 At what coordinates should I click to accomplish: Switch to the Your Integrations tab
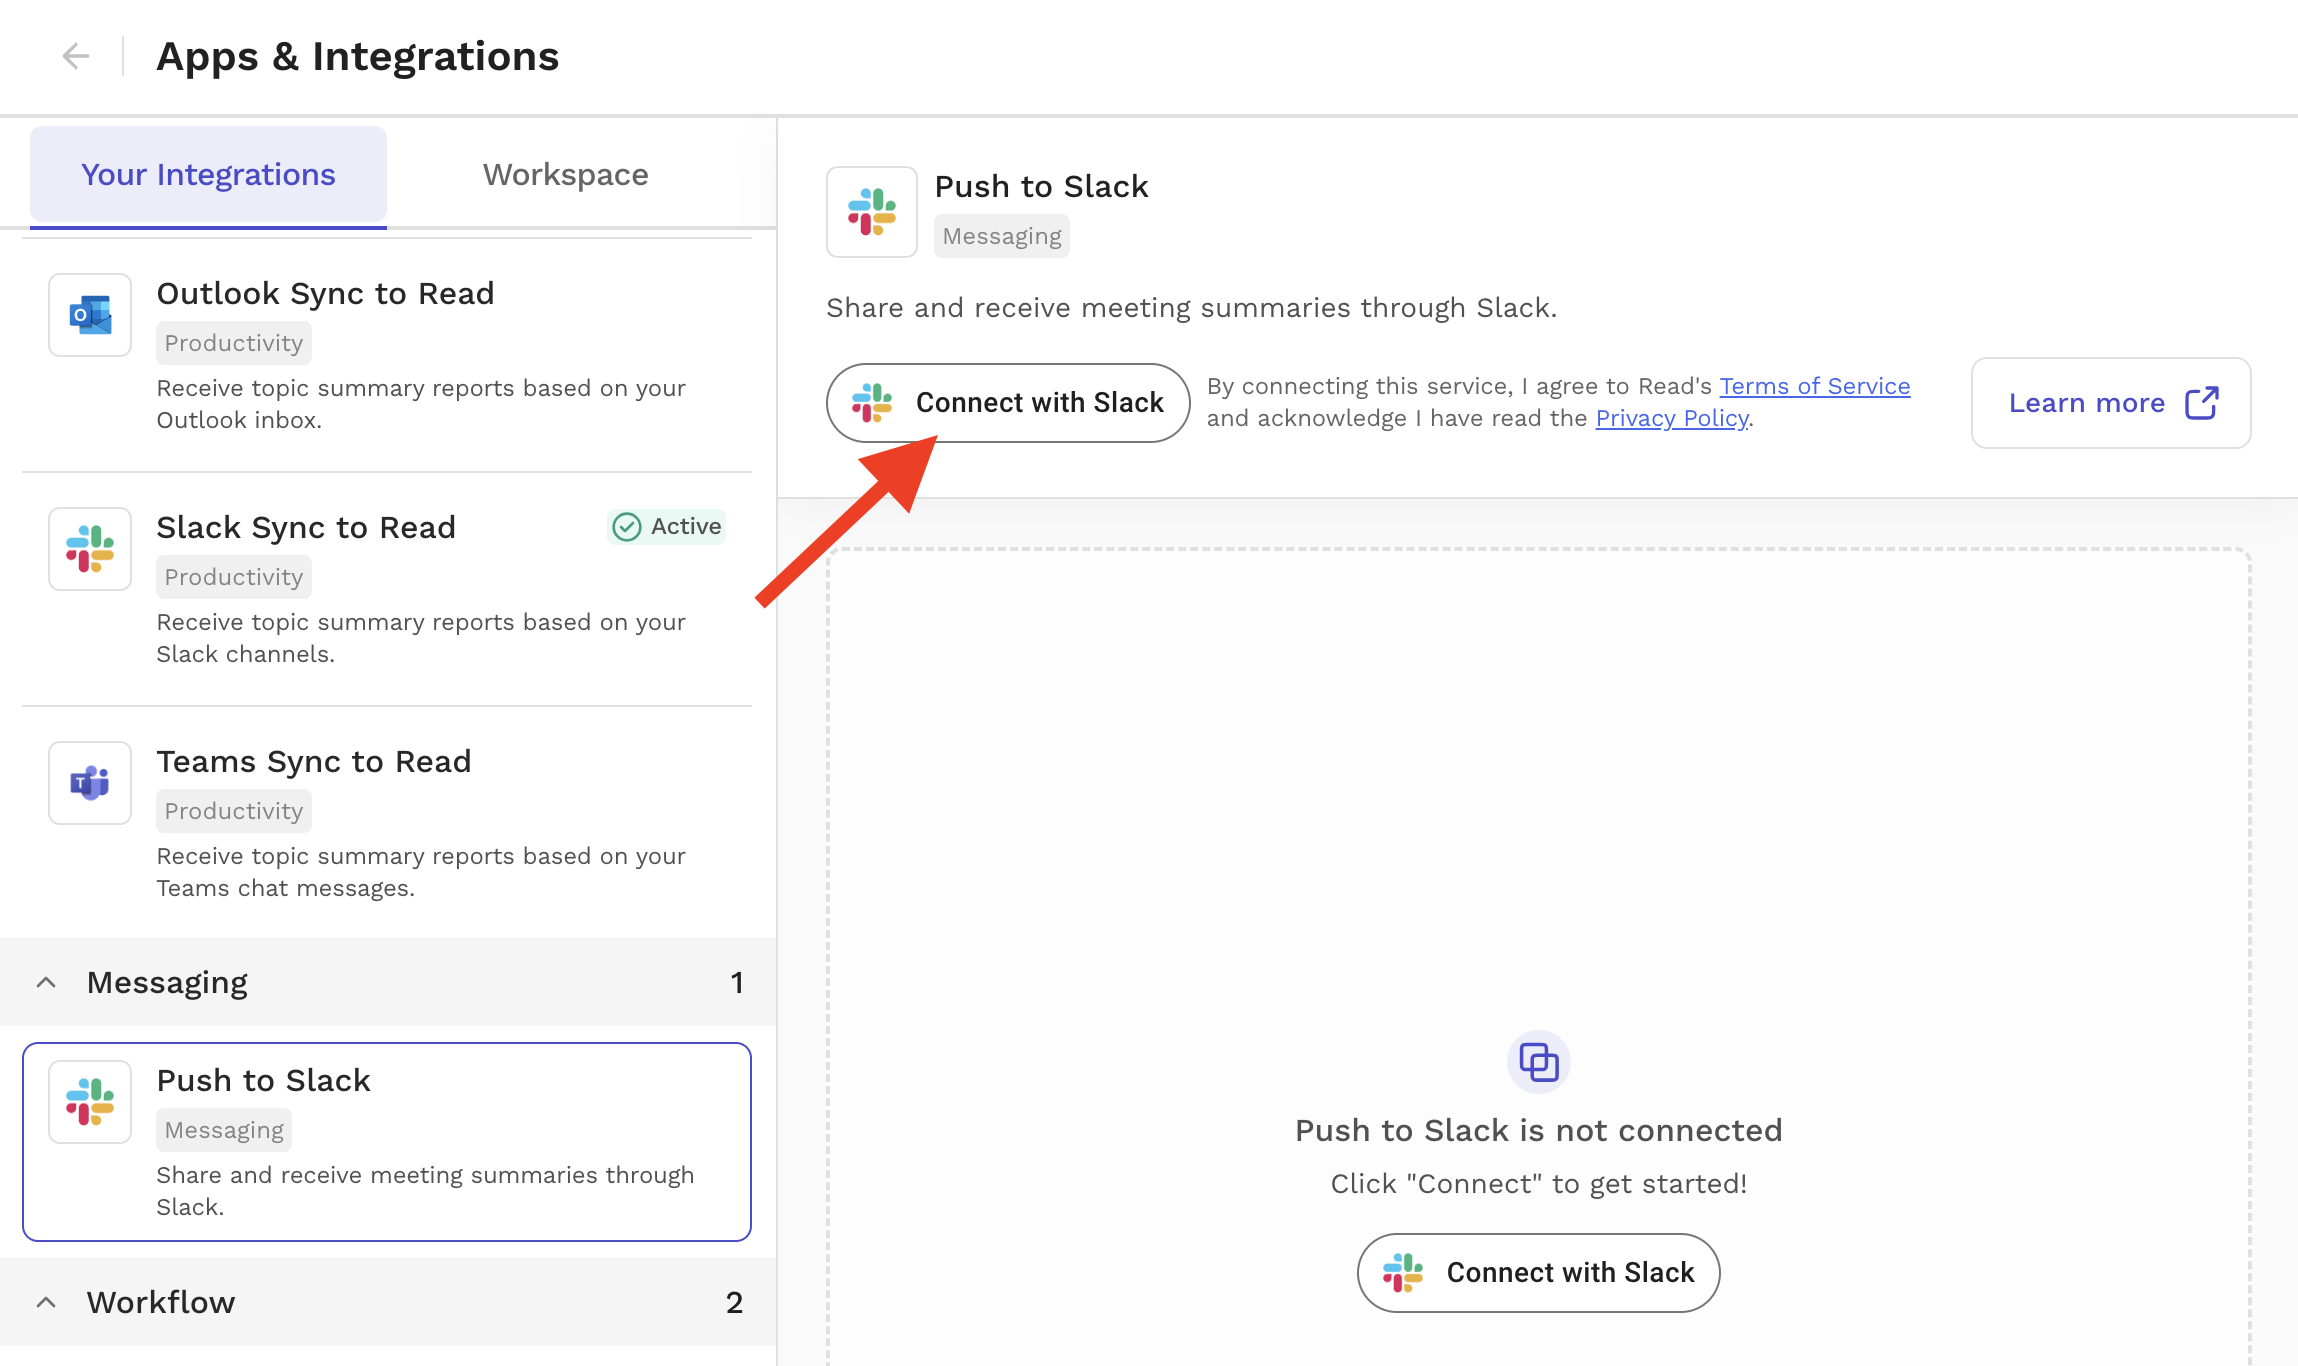(208, 174)
